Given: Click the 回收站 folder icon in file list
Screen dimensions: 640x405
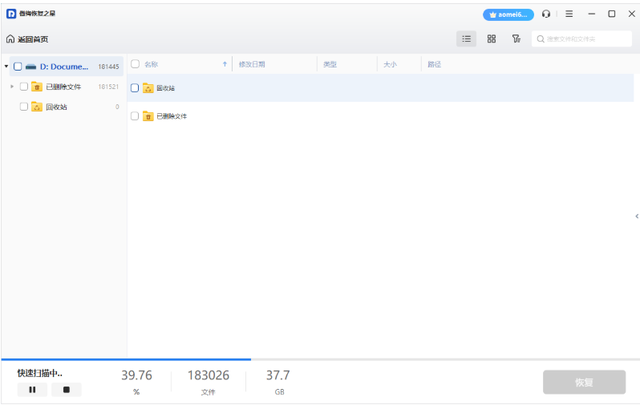Looking at the screenshot, I should (x=148, y=88).
